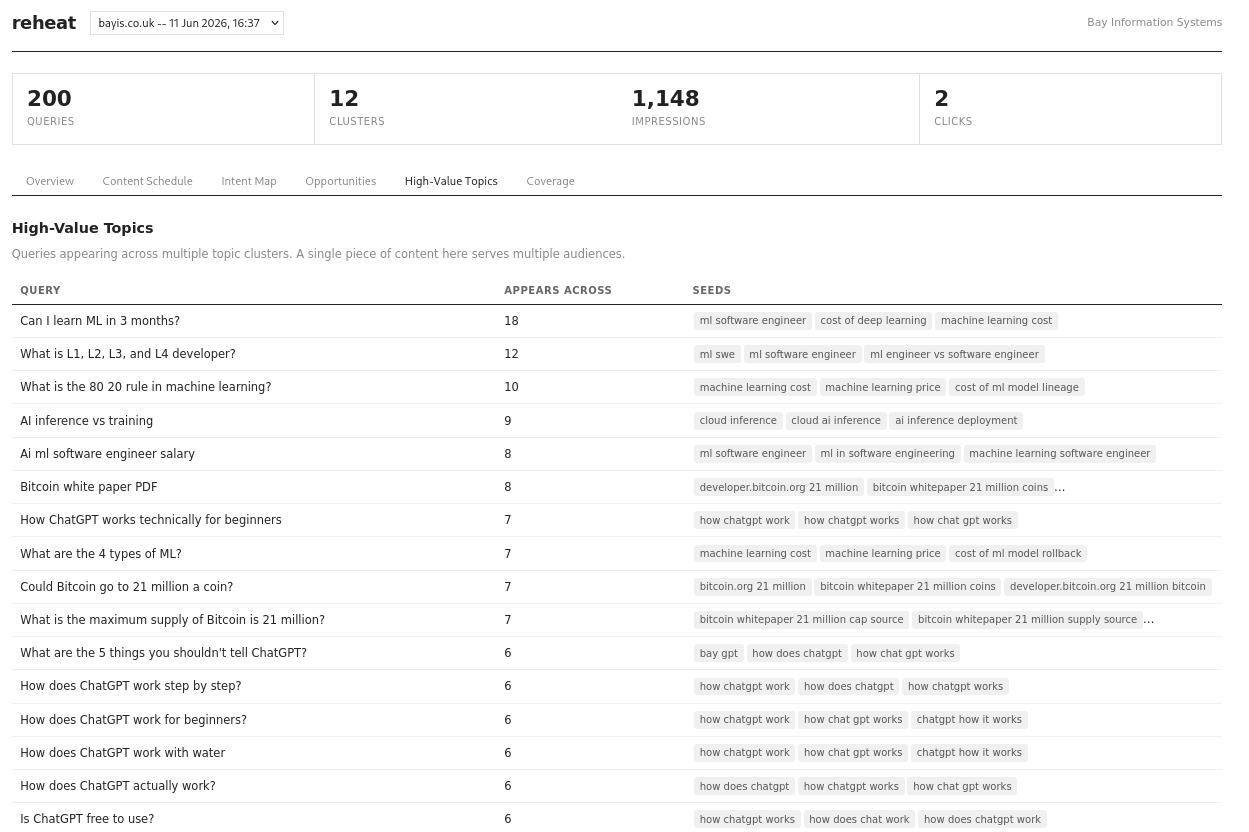Screen dimensions: 1249x832
Task: Select the High-Value Topics tab
Action: click(451, 181)
